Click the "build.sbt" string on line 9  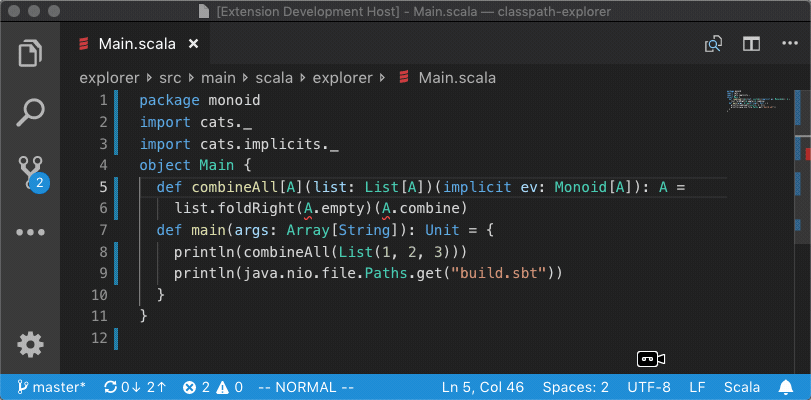pyautogui.click(x=499, y=273)
